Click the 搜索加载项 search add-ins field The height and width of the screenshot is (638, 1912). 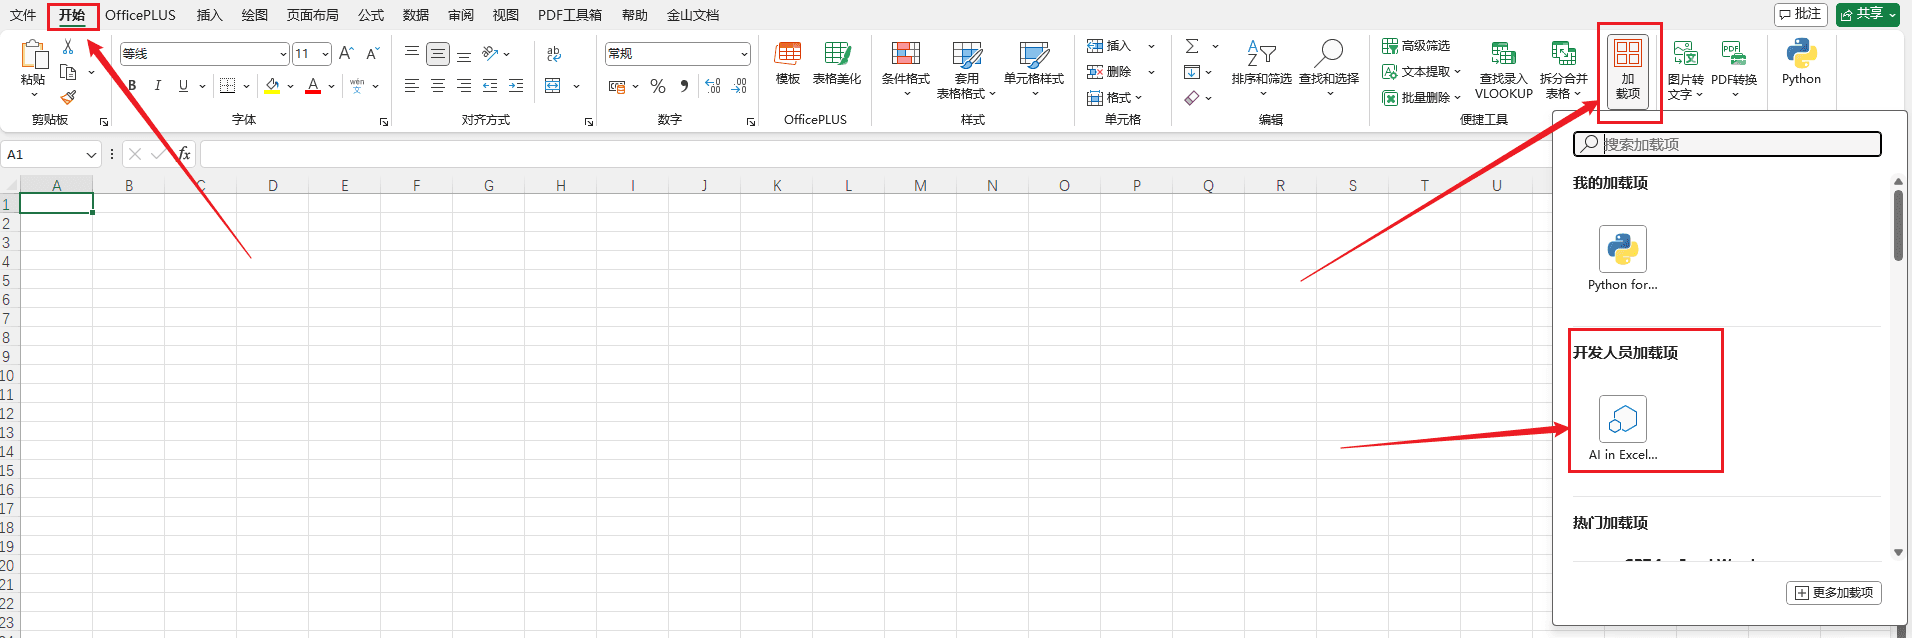pos(1727,144)
